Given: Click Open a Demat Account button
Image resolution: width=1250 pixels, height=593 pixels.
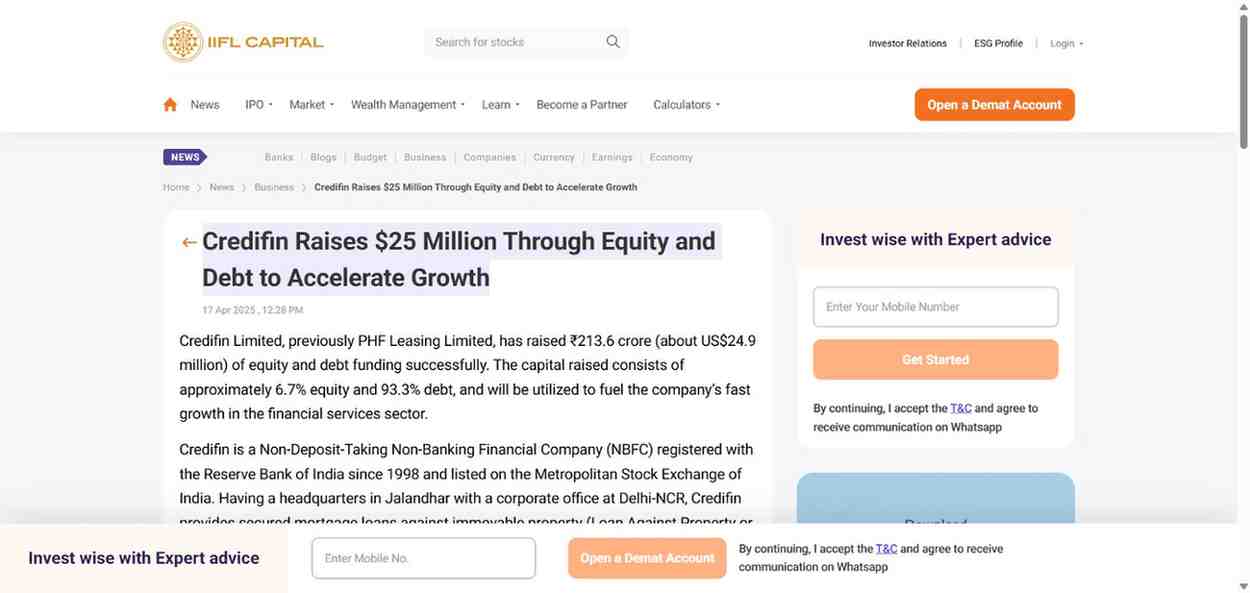Looking at the screenshot, I should [994, 104].
